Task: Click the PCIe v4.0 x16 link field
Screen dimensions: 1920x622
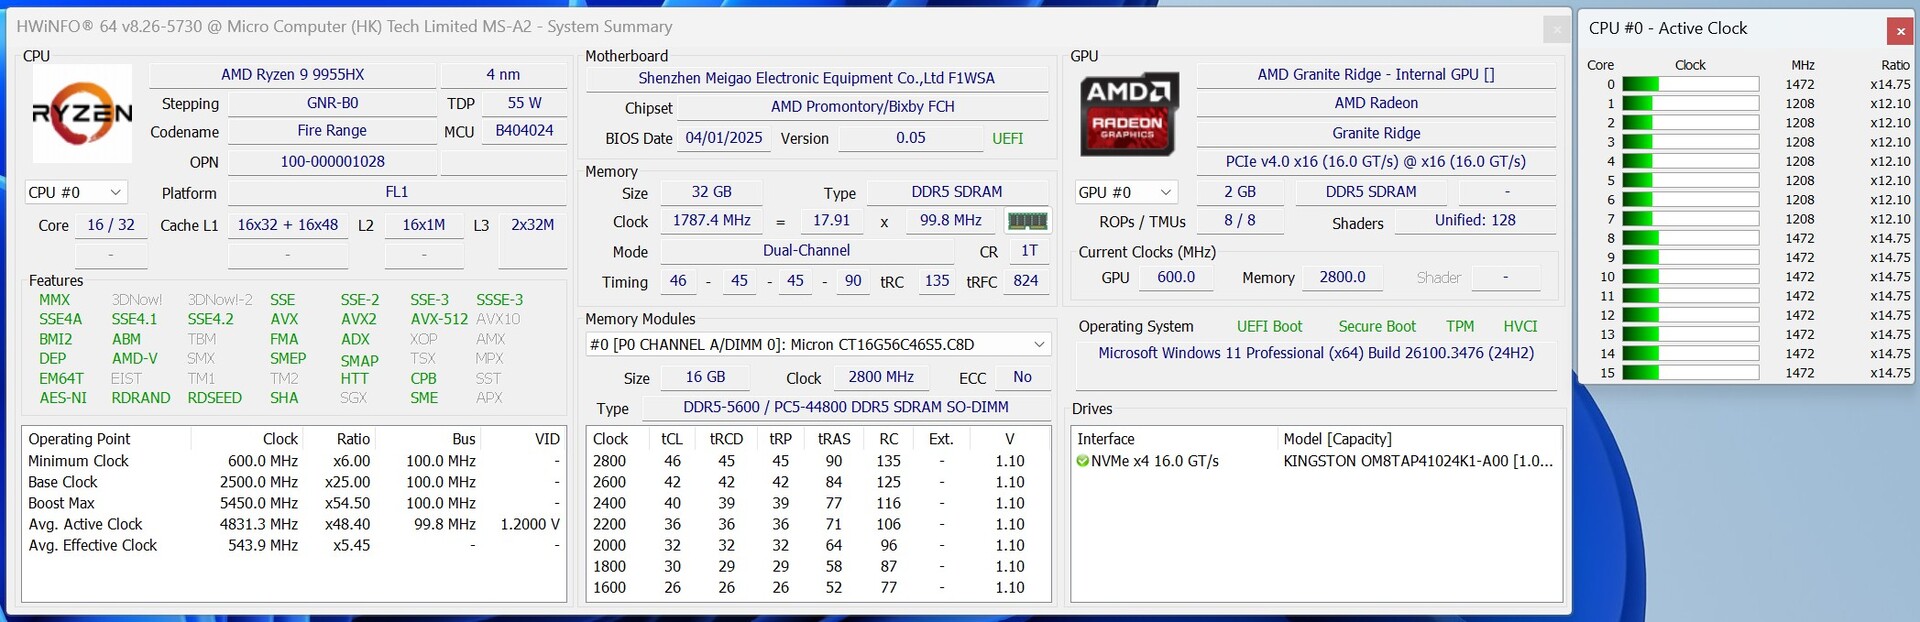Action: 1376,162
